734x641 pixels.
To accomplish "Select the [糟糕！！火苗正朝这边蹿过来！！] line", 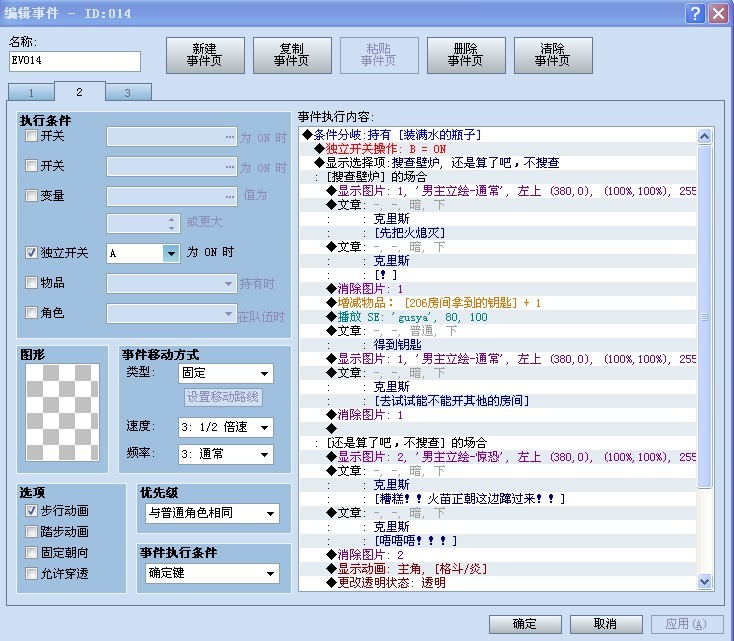I will [x=498, y=499].
